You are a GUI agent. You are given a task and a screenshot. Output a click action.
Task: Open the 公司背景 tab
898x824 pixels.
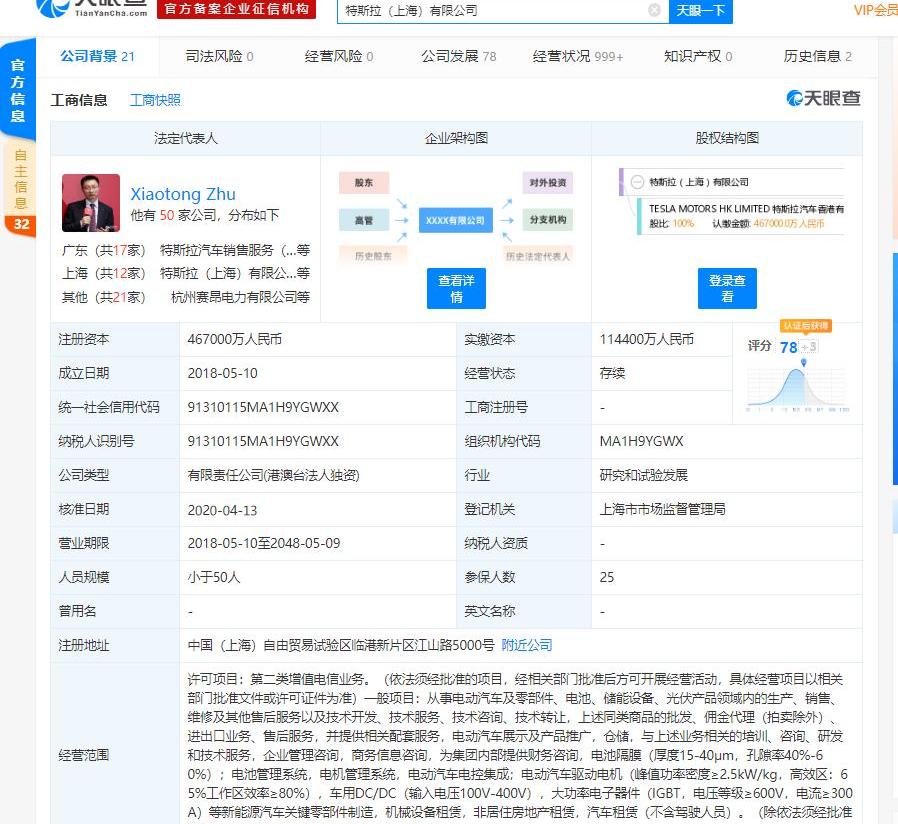coord(97,56)
